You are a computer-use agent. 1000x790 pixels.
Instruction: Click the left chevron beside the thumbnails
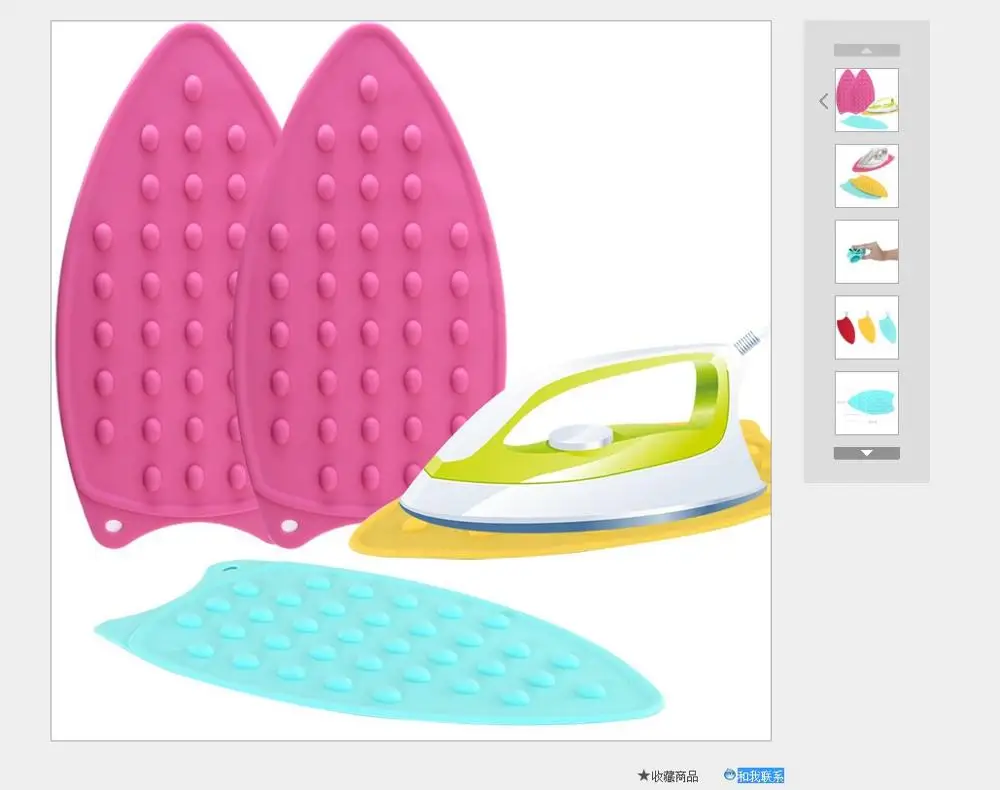pyautogui.click(x=824, y=101)
